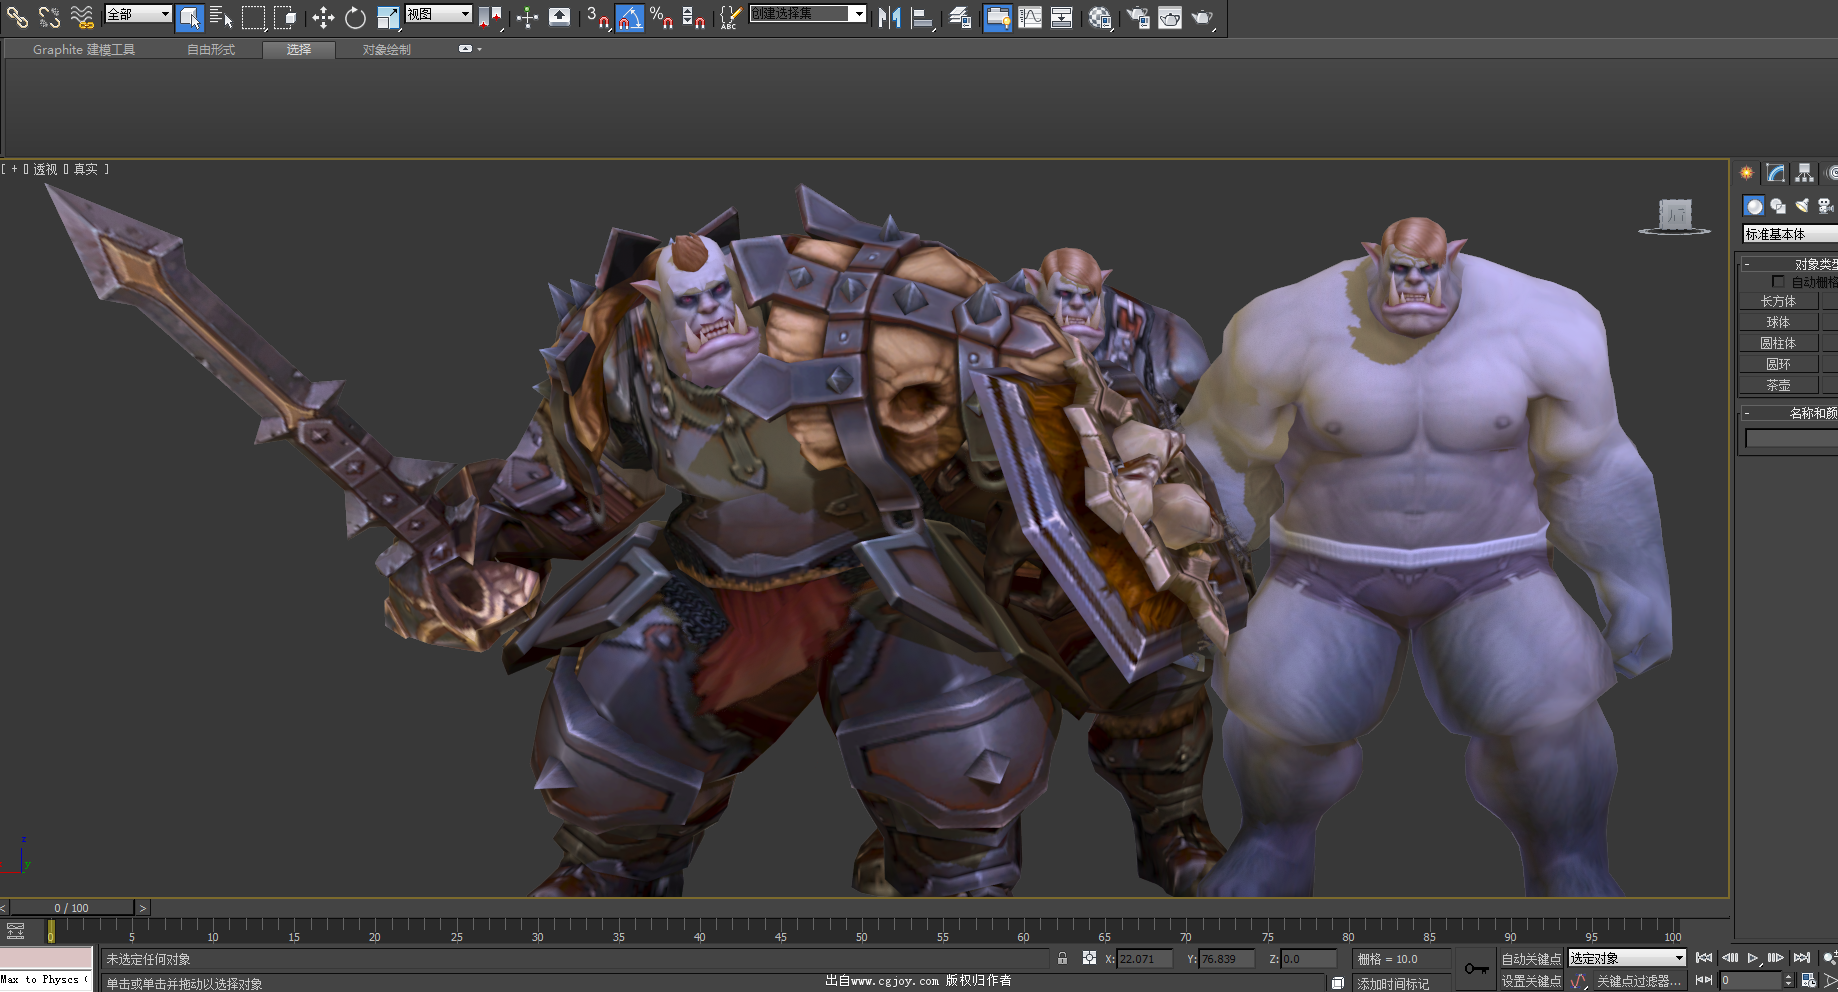Screen dimensions: 1838x992
Task: Click the 长方体 box button
Action: coord(1778,301)
